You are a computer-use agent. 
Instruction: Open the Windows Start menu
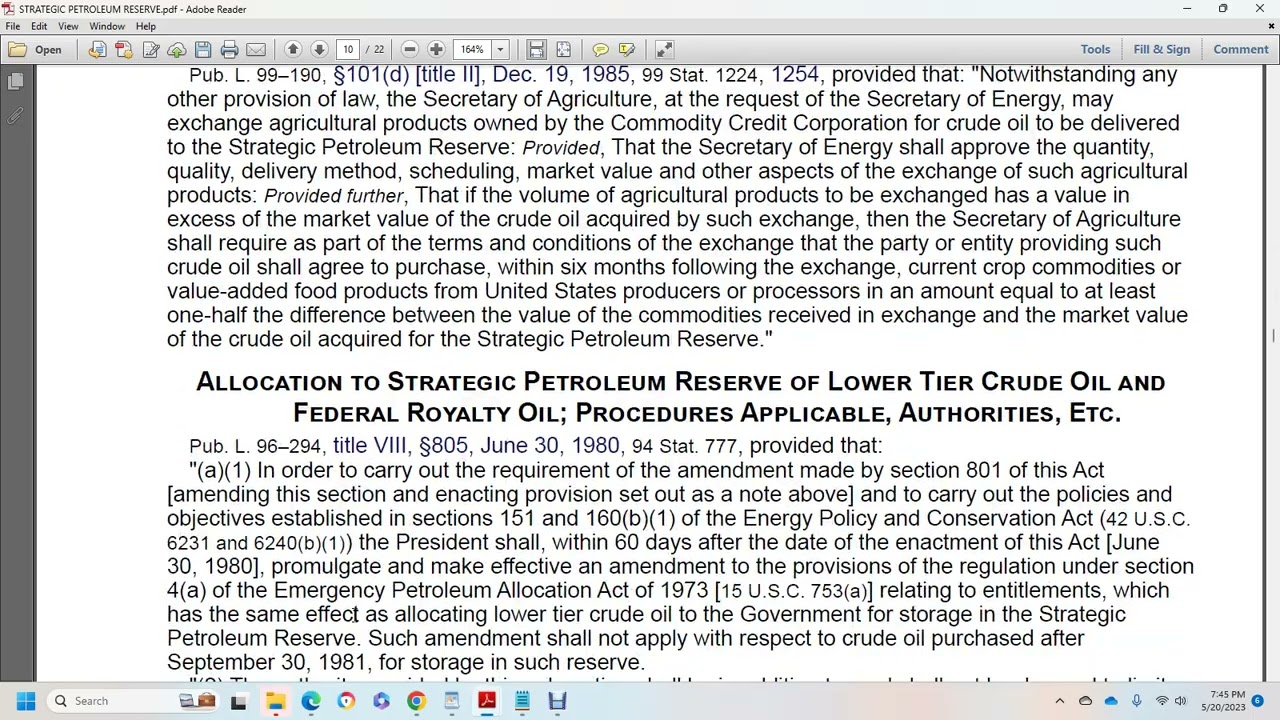(x=26, y=701)
